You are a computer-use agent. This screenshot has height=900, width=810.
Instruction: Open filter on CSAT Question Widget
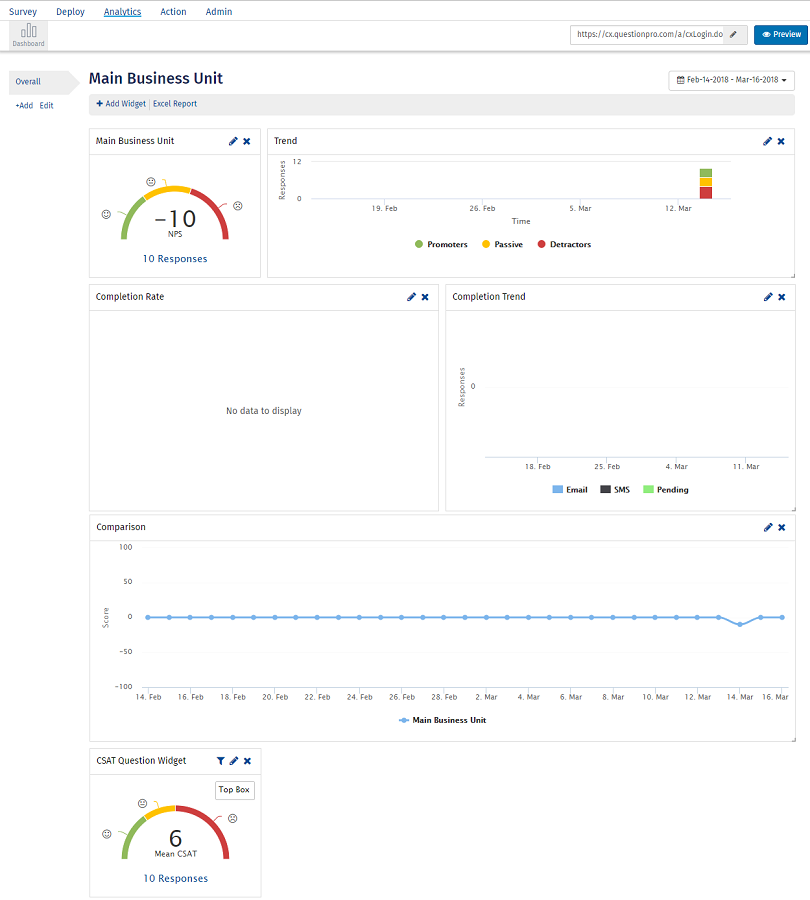coord(221,761)
